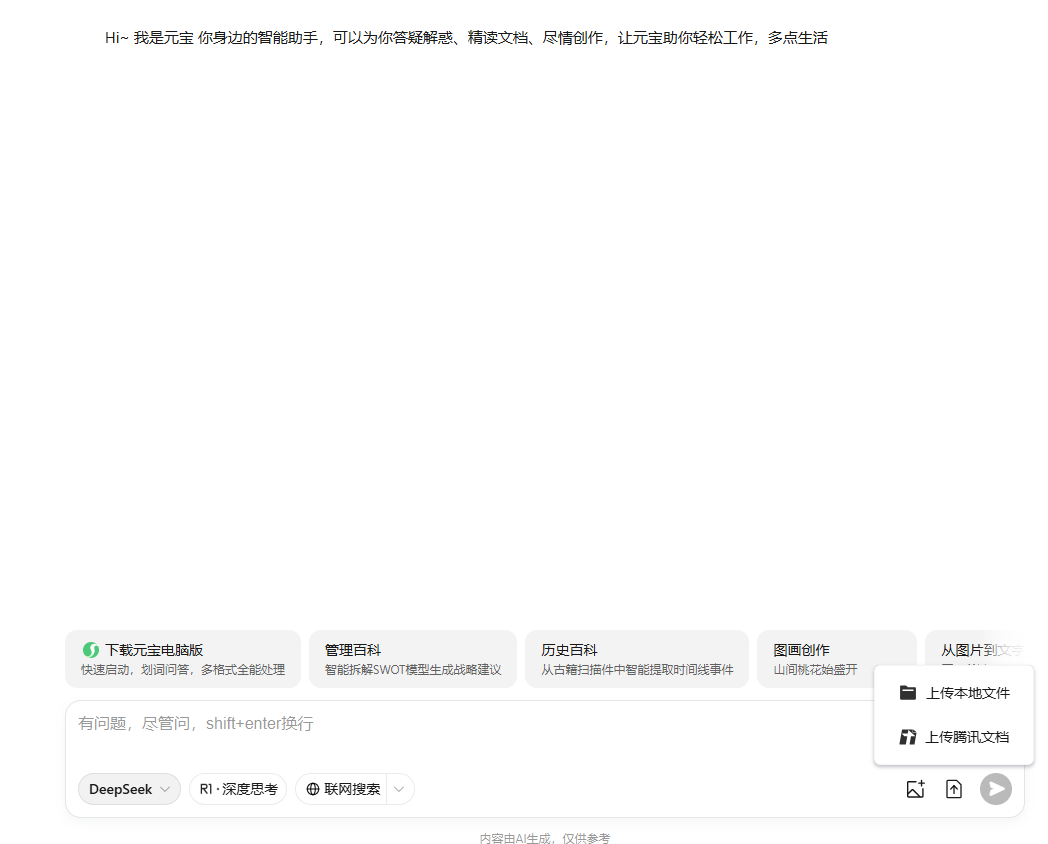Toggle 联网搜索 web search
Image resolution: width=1048 pixels, height=844 pixels.
point(342,789)
